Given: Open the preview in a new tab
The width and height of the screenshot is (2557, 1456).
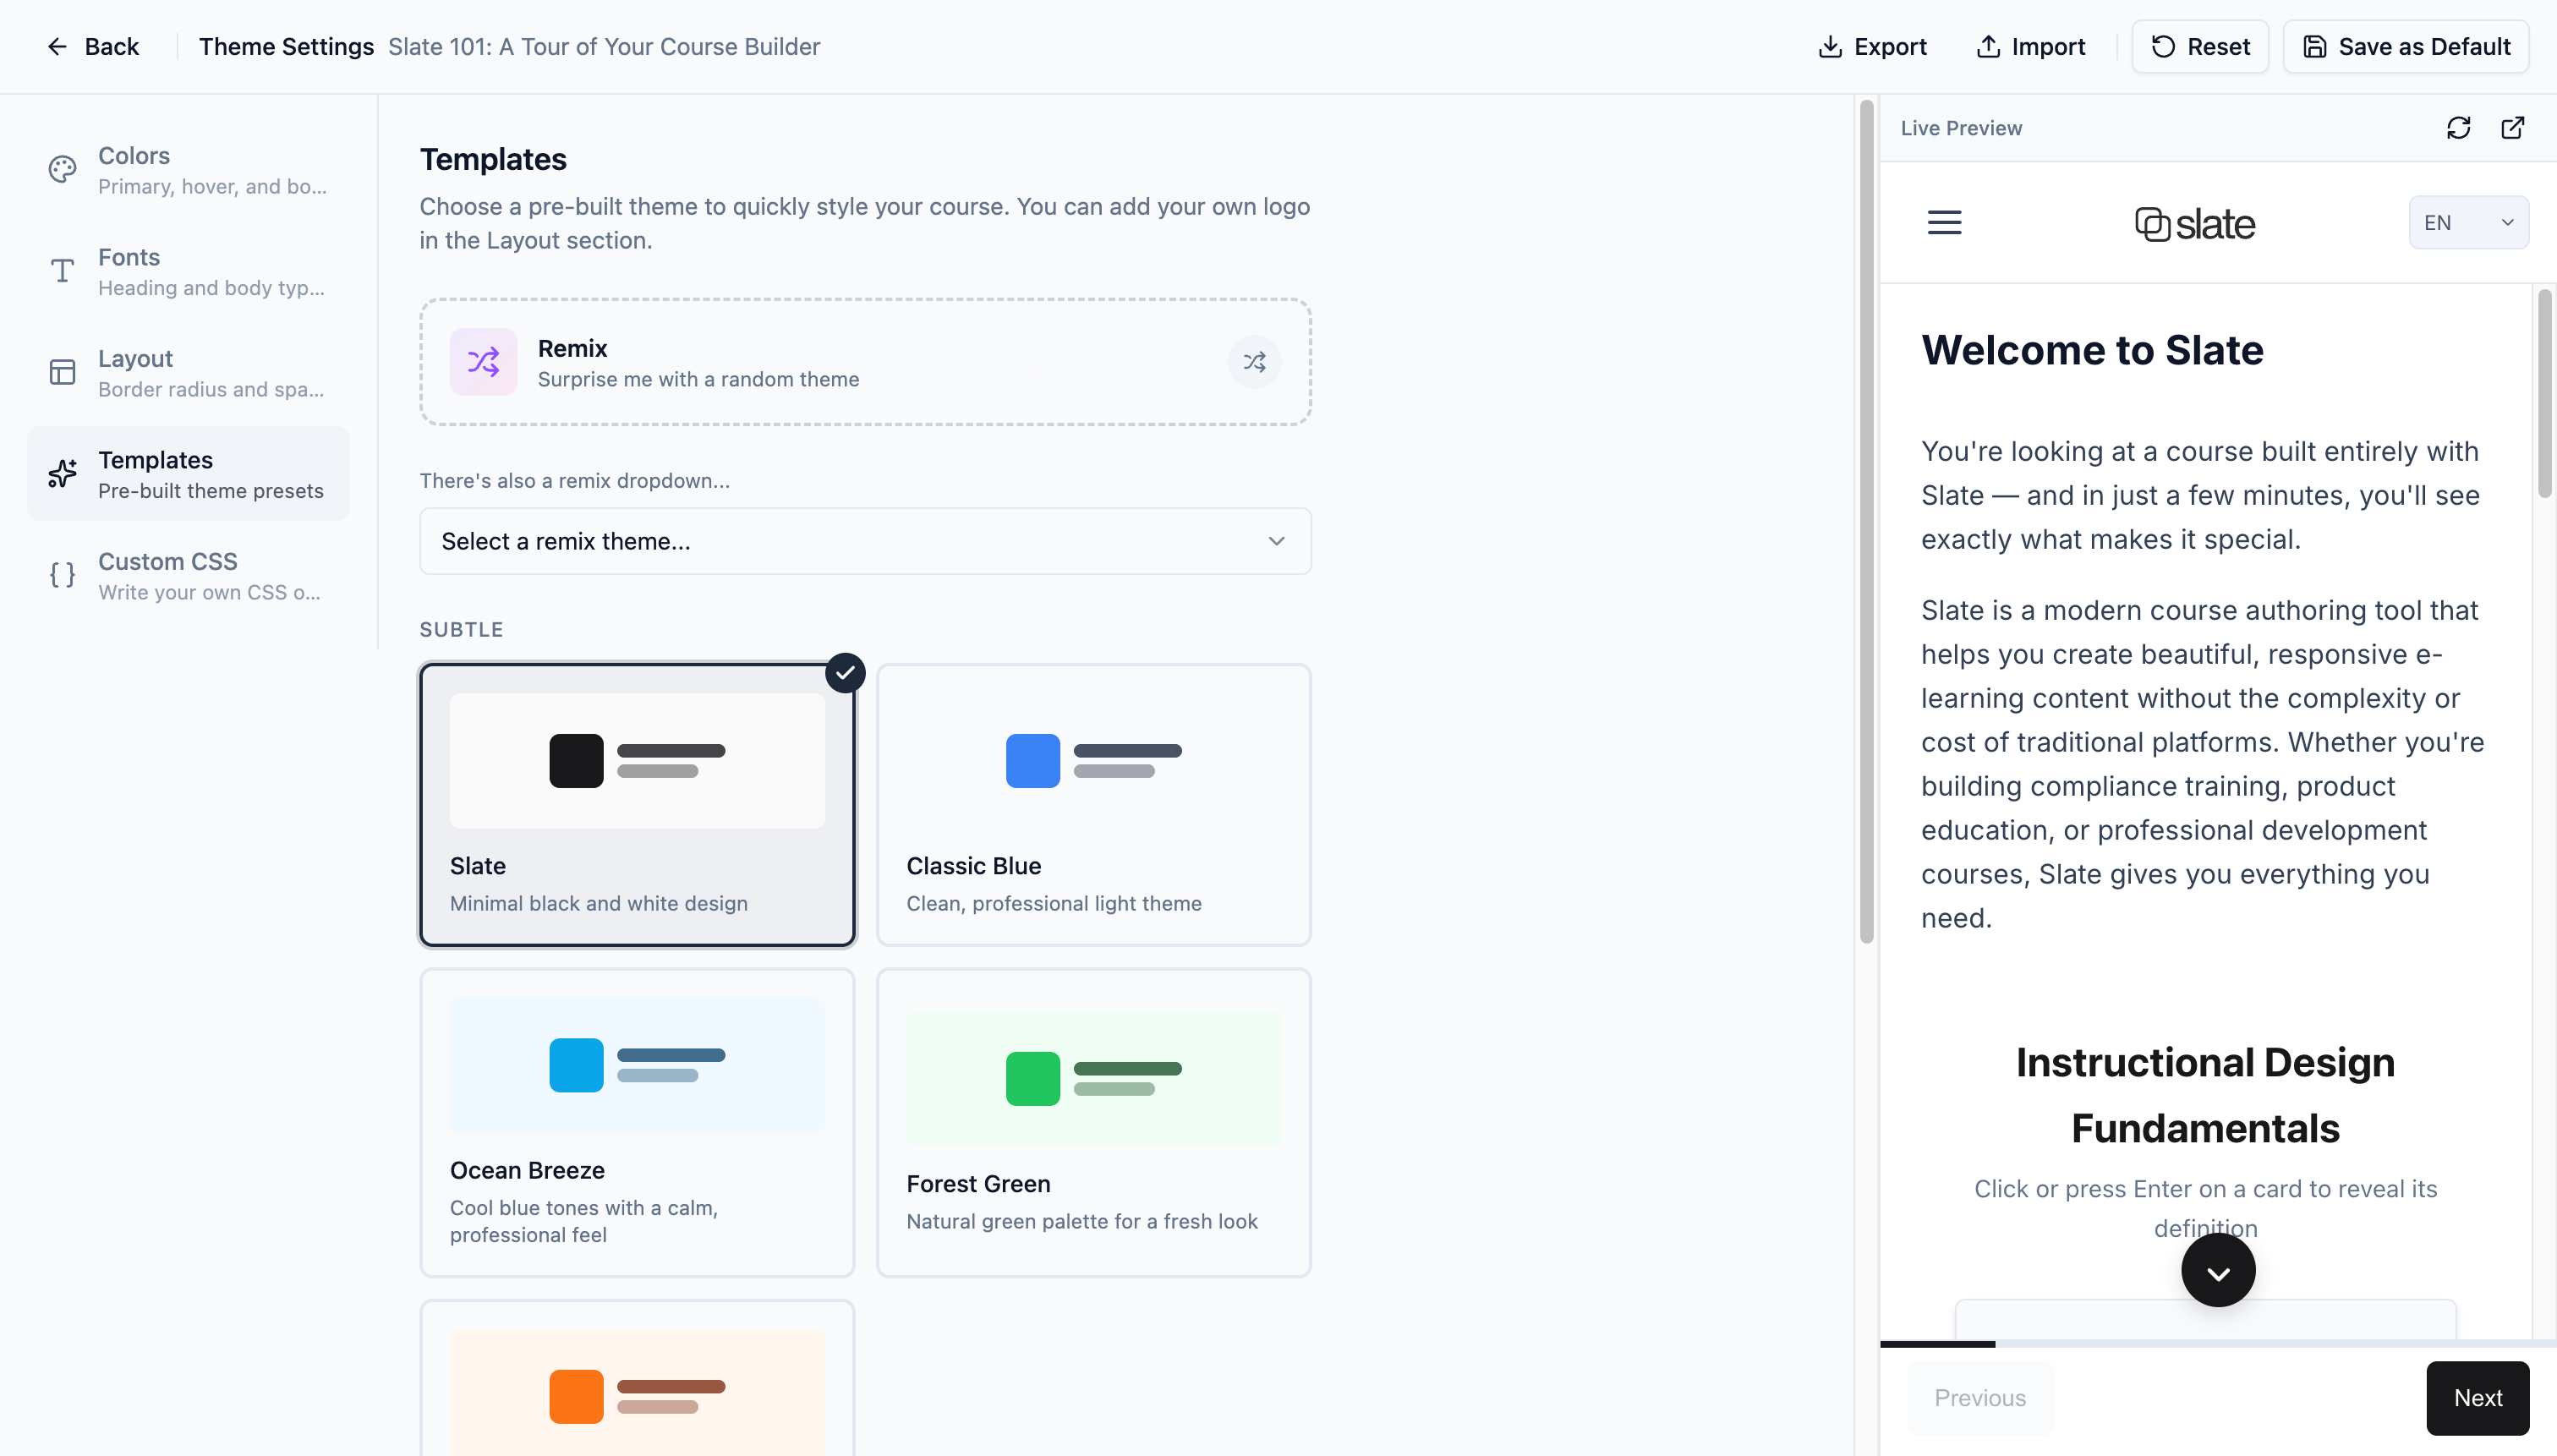Looking at the screenshot, I should pos(2513,128).
